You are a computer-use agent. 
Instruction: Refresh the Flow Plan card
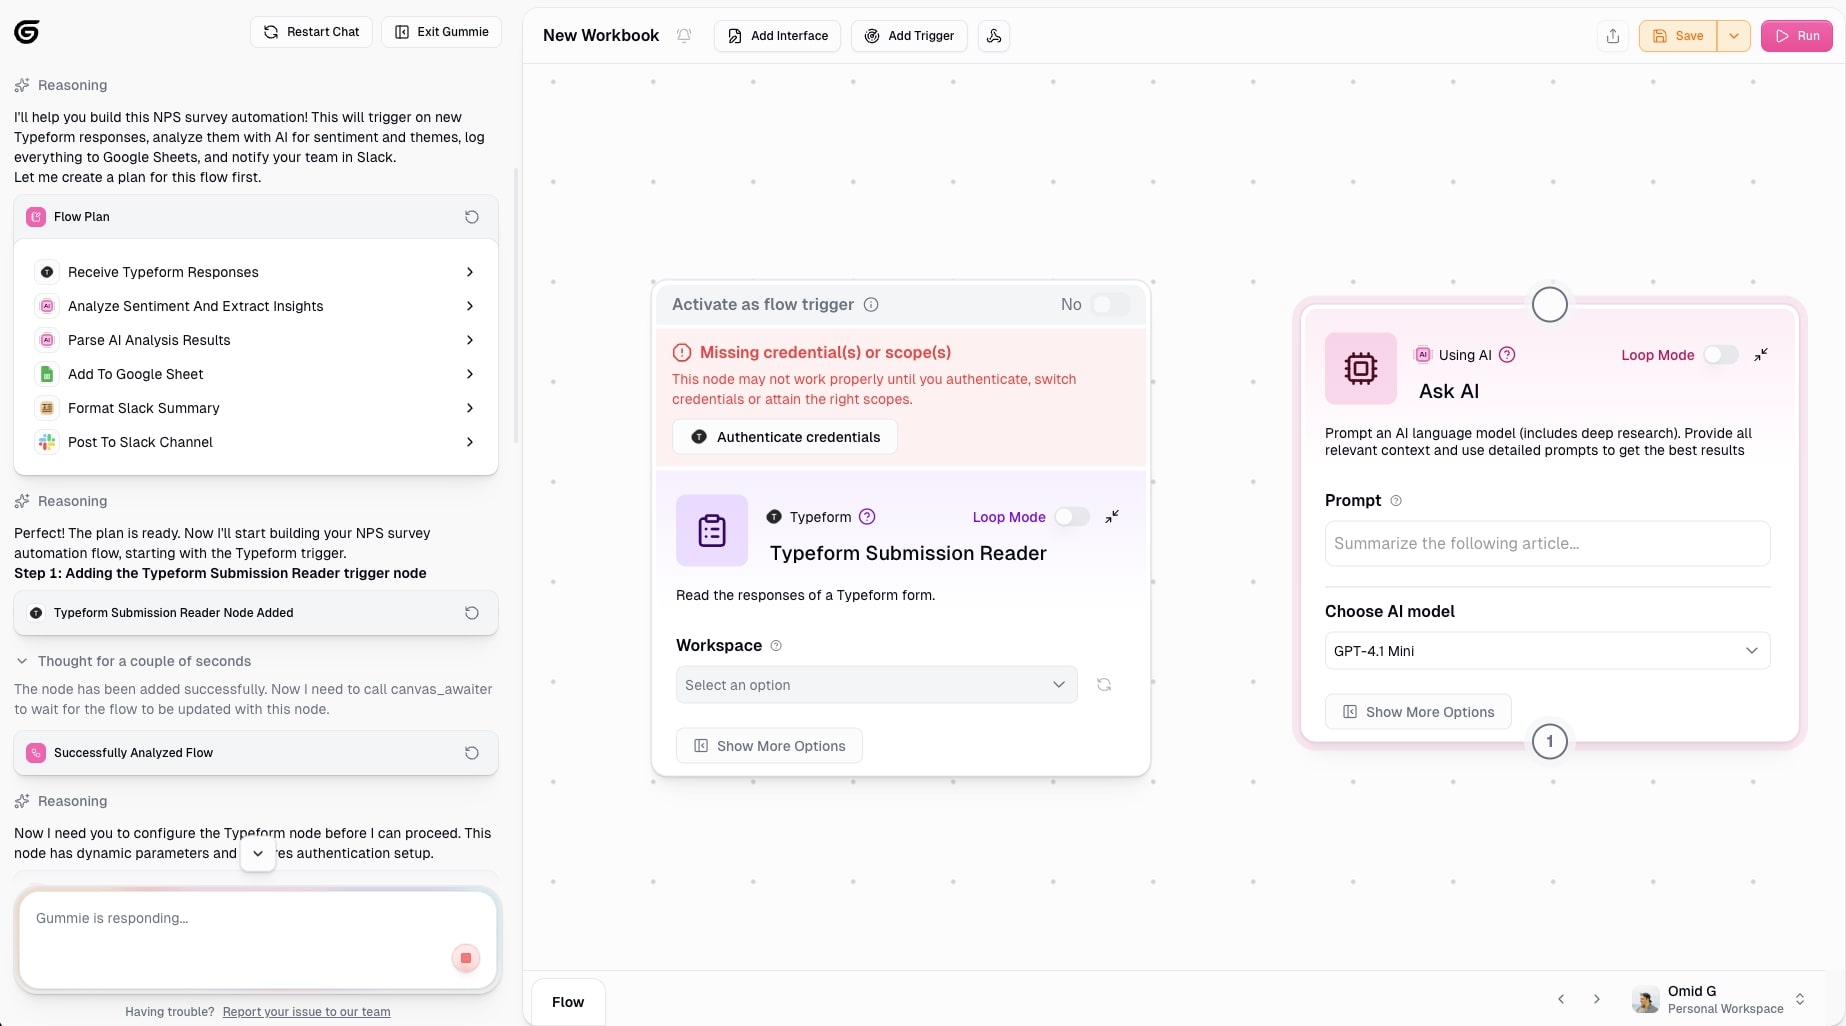click(472, 217)
